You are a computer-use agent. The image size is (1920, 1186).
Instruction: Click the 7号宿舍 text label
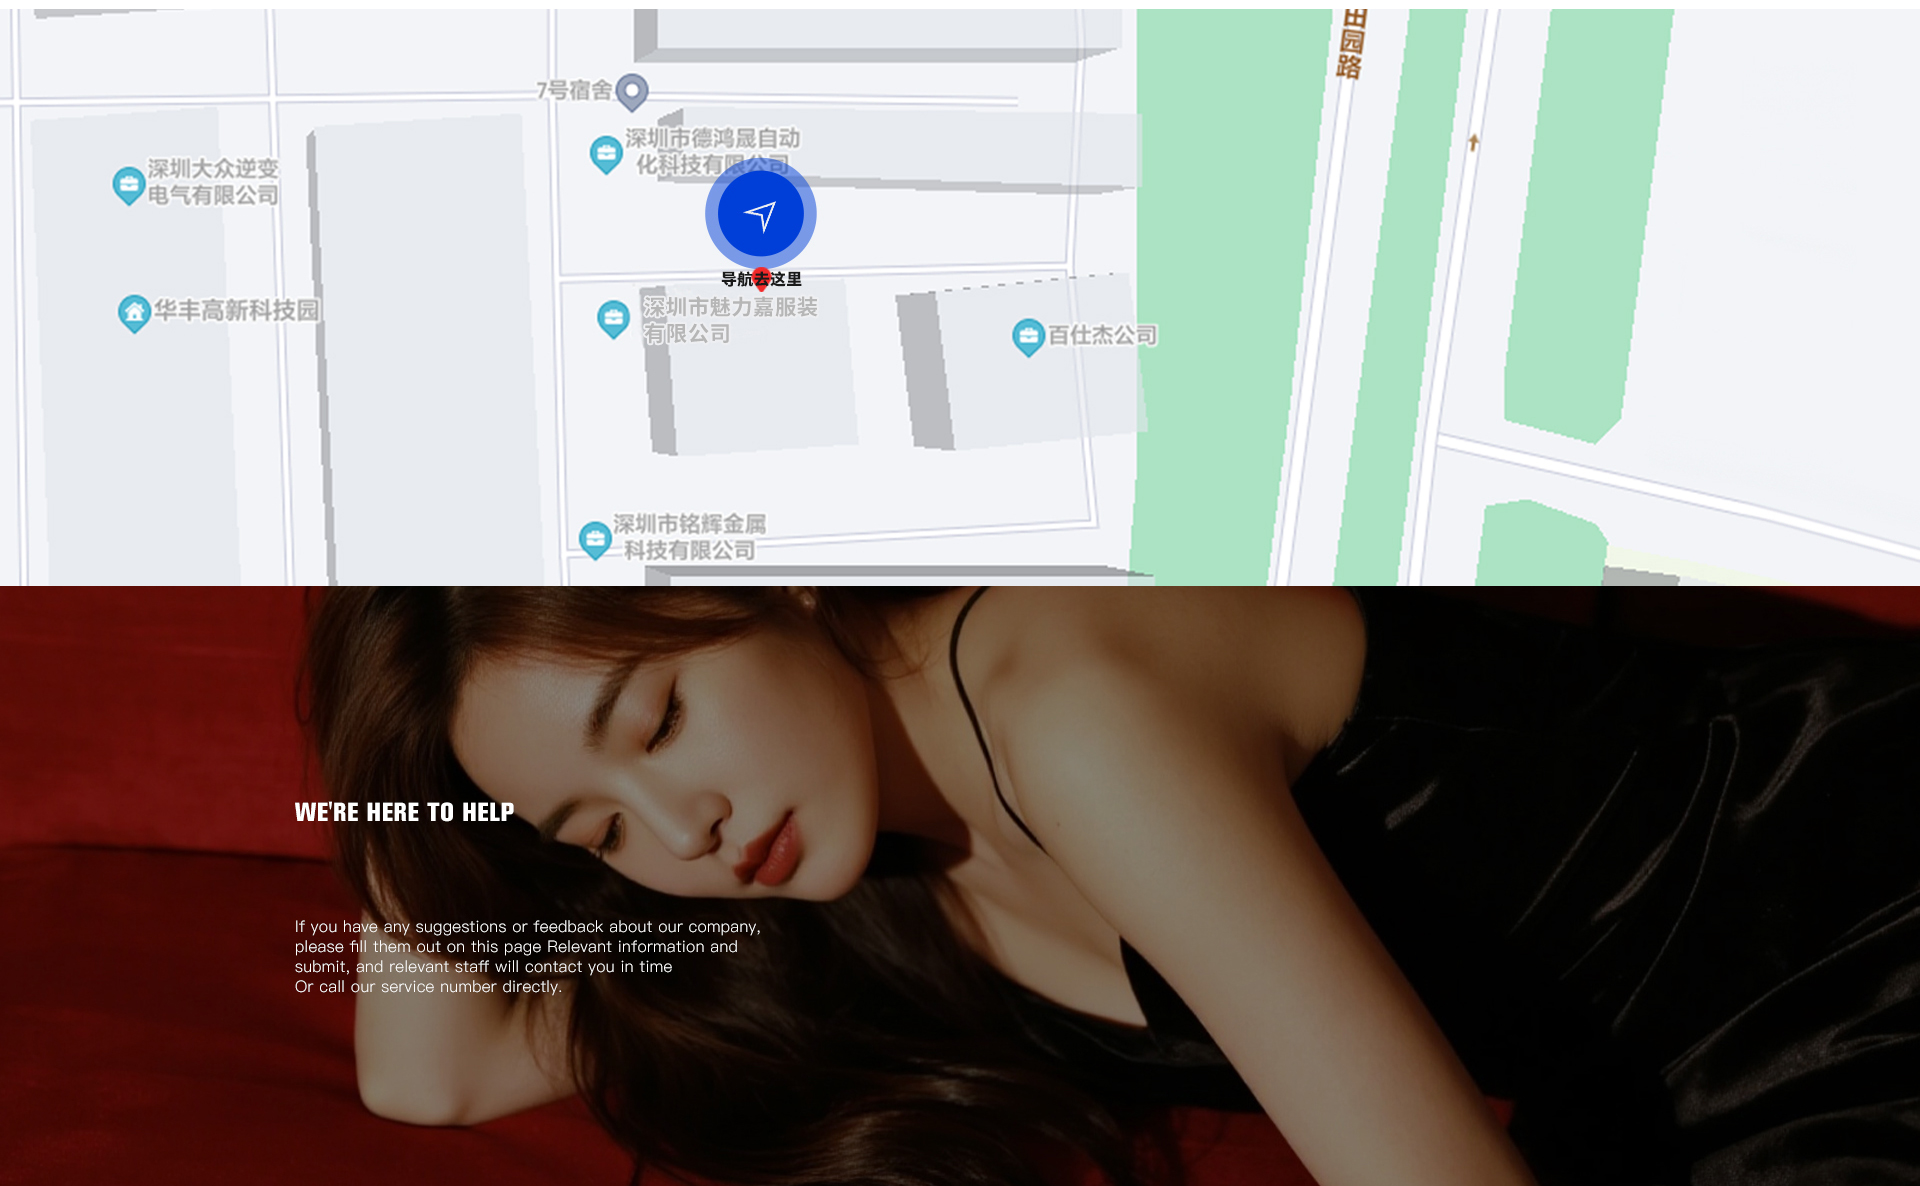[x=574, y=91]
